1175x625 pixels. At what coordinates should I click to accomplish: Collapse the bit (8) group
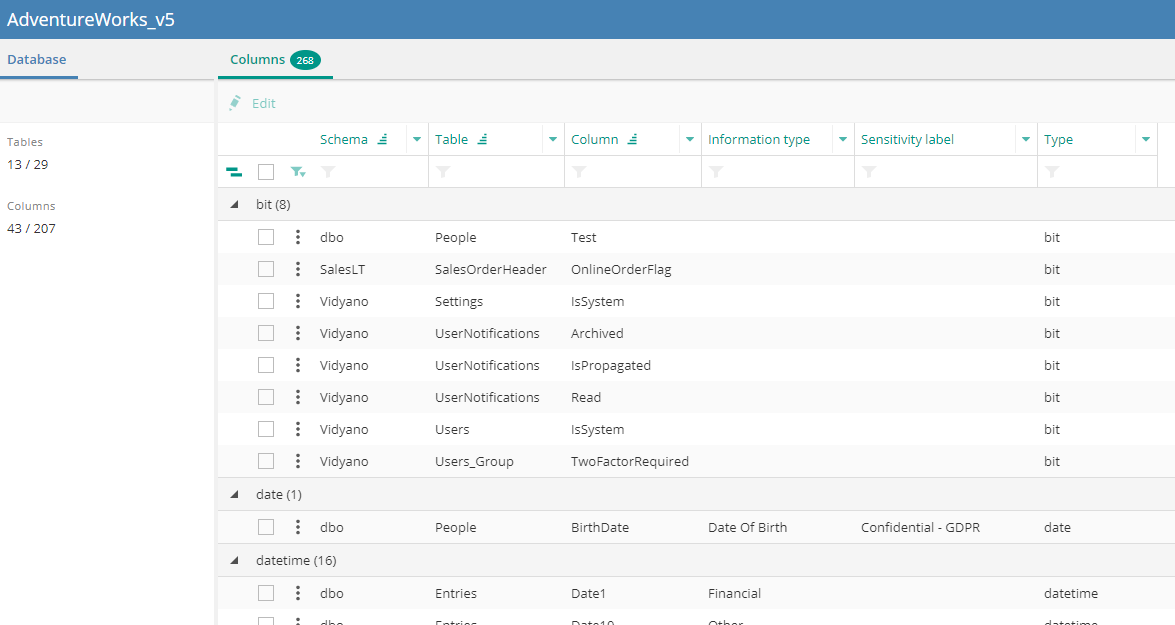(x=235, y=204)
